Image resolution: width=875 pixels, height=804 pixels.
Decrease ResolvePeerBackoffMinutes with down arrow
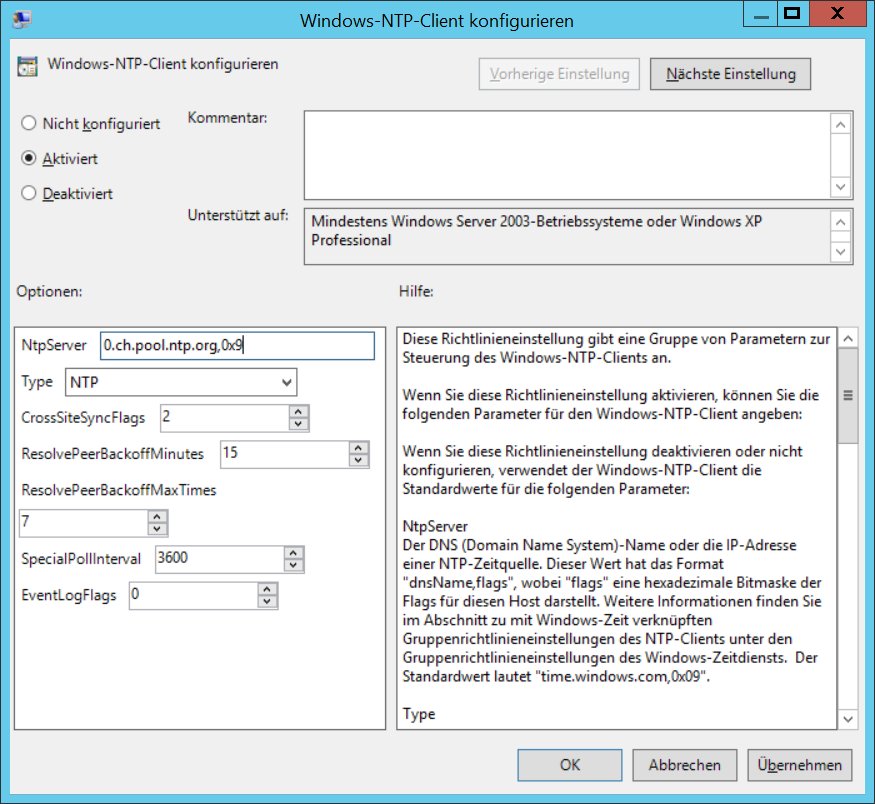358,460
